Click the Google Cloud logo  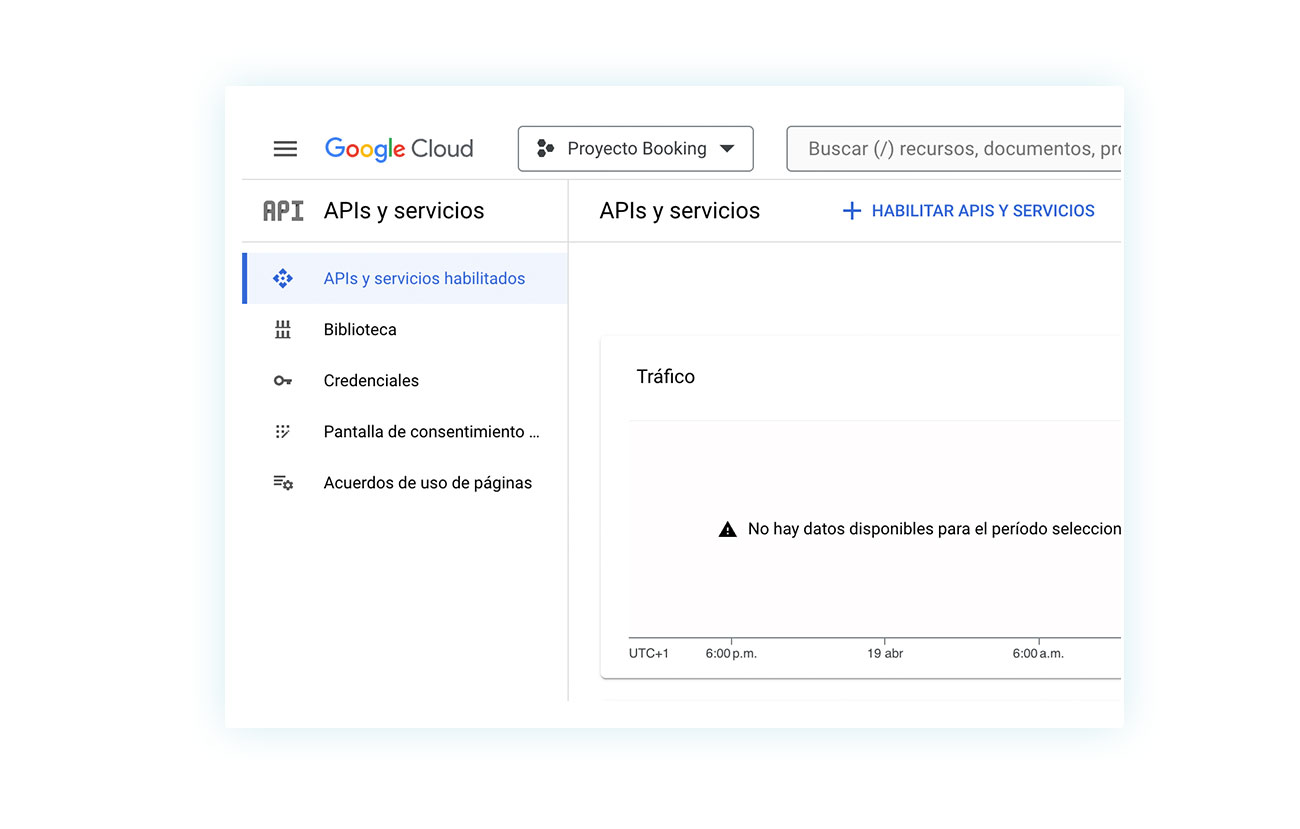pos(399,149)
